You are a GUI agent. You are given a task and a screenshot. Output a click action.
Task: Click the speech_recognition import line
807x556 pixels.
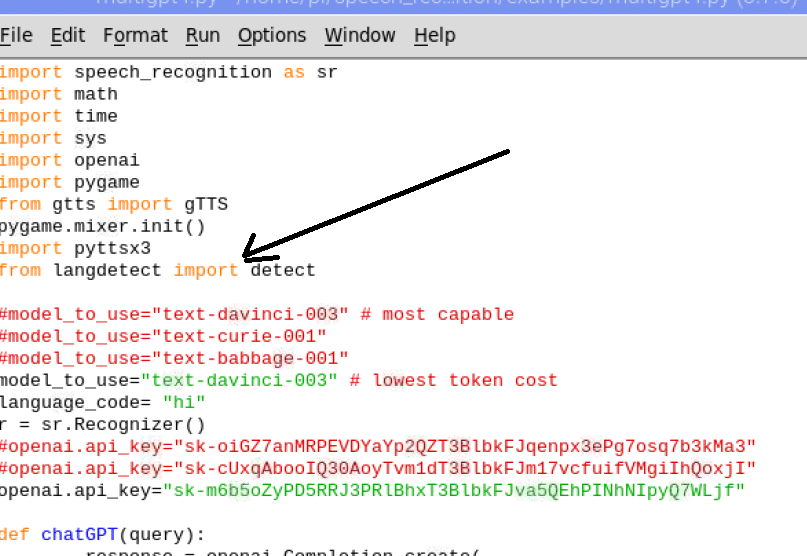point(168,72)
